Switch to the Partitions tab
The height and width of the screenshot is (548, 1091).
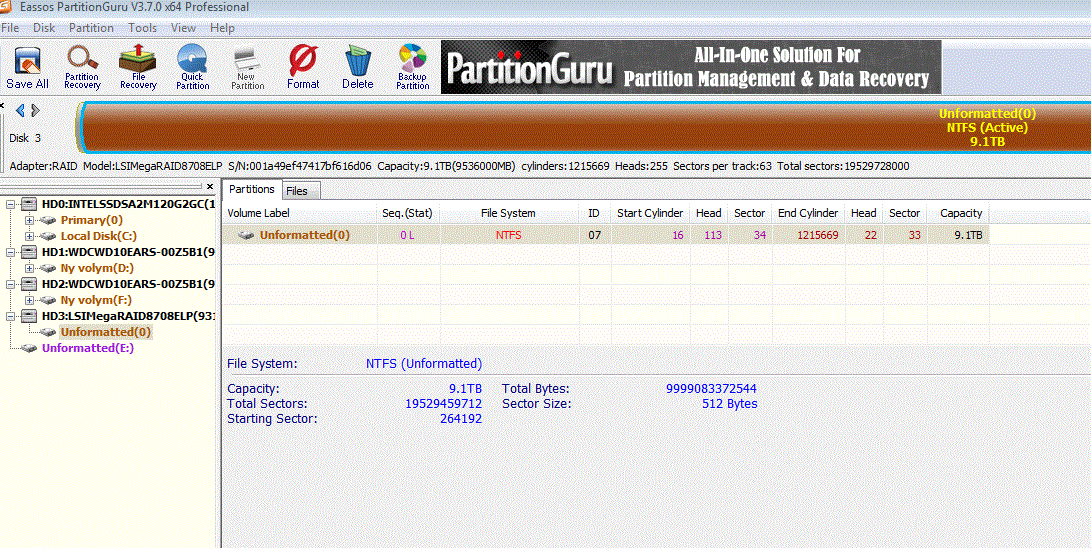[x=252, y=189]
